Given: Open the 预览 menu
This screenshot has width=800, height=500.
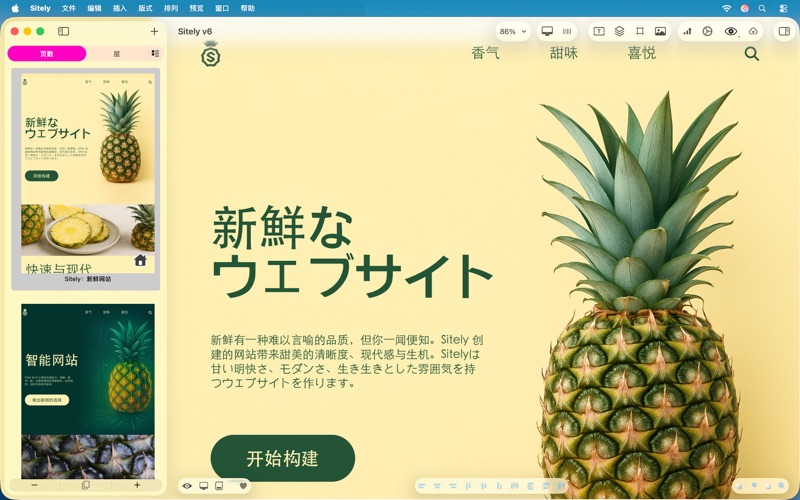Looking at the screenshot, I should (196, 8).
